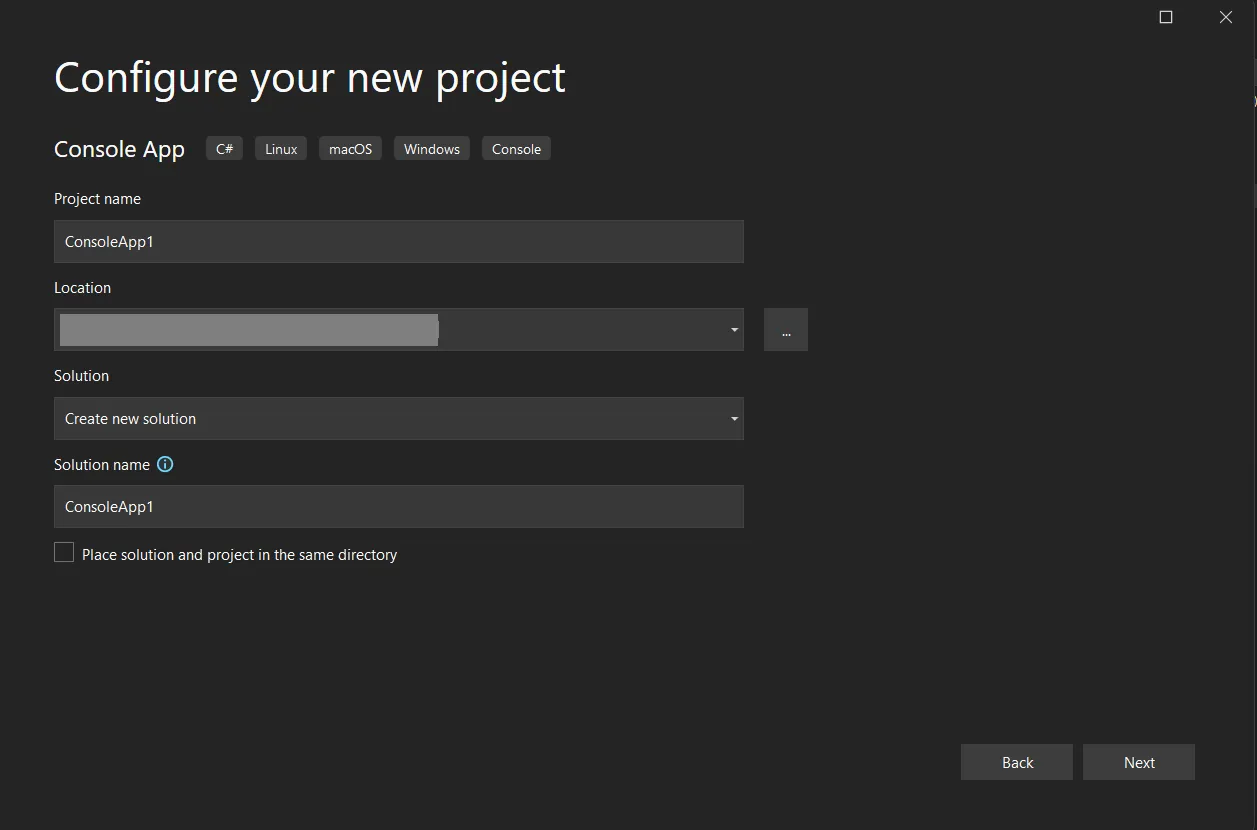The image size is (1257, 830).
Task: Click the Linux platform tag
Action: [281, 149]
